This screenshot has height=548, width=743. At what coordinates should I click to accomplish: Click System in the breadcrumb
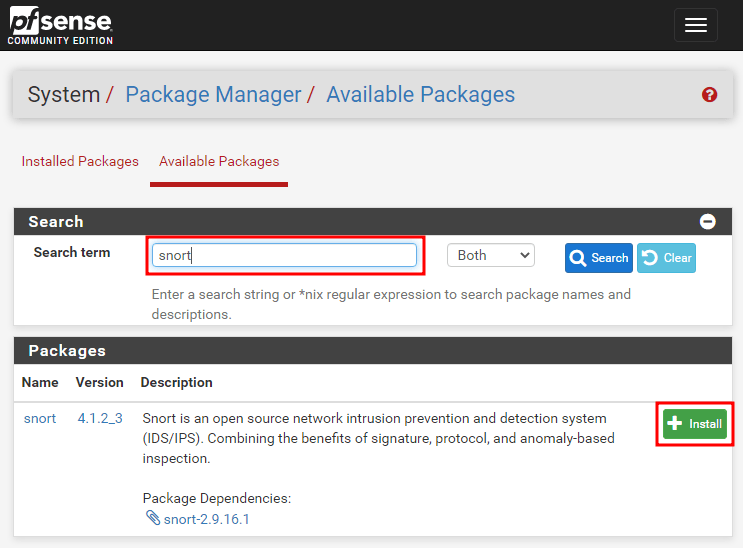pos(64,95)
